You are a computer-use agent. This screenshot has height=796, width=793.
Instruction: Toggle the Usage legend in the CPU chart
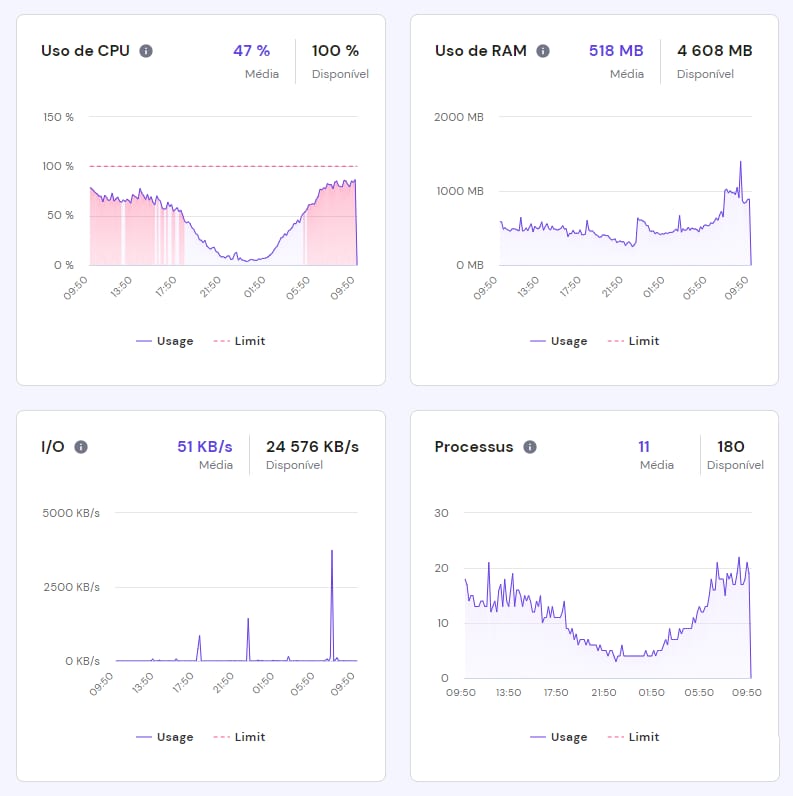pos(164,341)
